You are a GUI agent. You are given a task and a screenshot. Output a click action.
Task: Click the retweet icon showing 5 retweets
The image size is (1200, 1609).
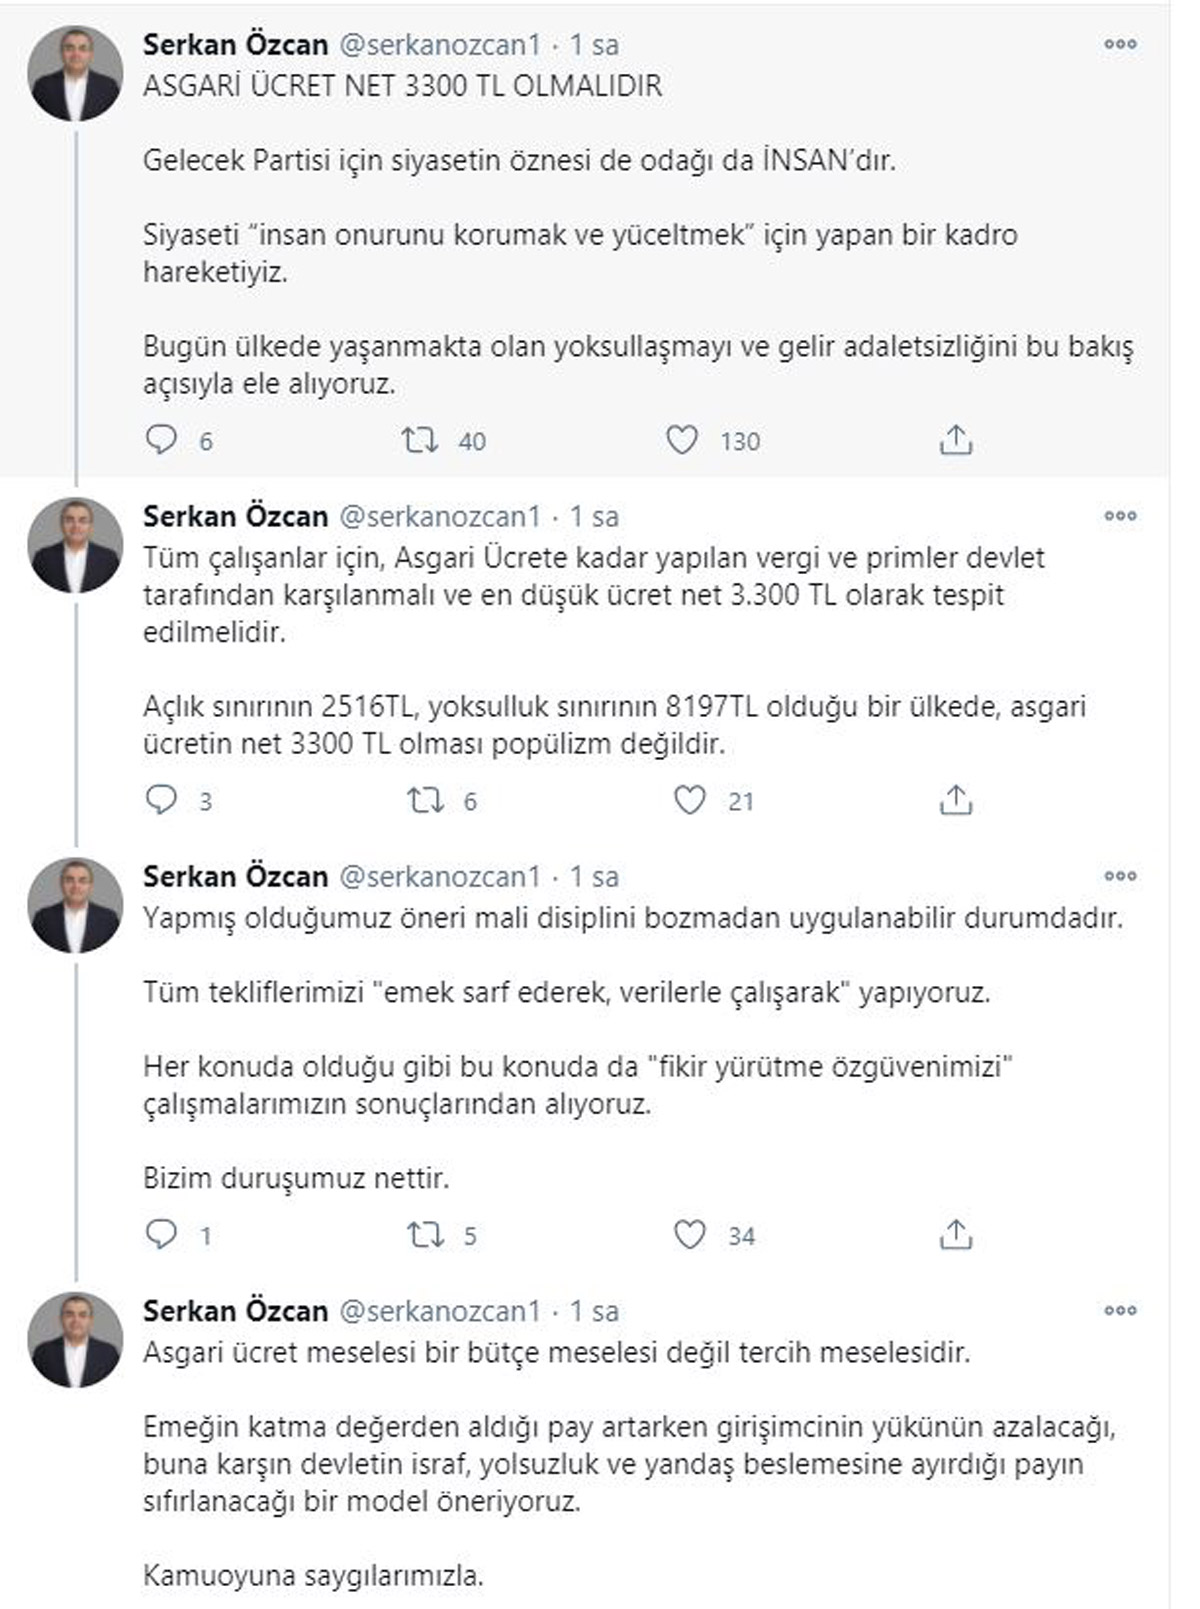coord(422,1236)
